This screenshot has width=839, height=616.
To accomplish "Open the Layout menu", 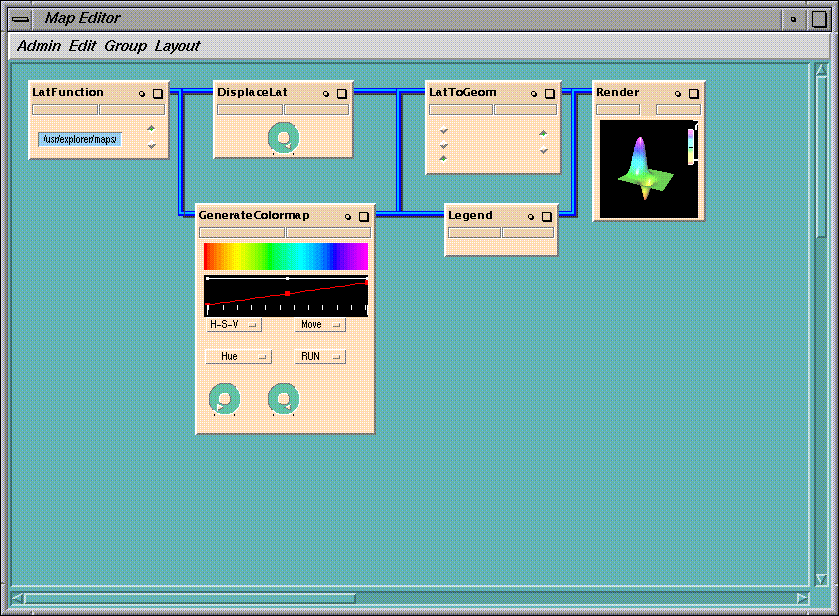I will pyautogui.click(x=177, y=46).
